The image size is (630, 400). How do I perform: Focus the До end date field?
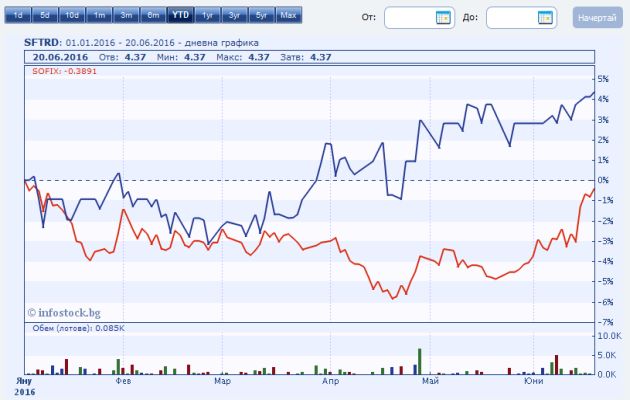[521, 18]
